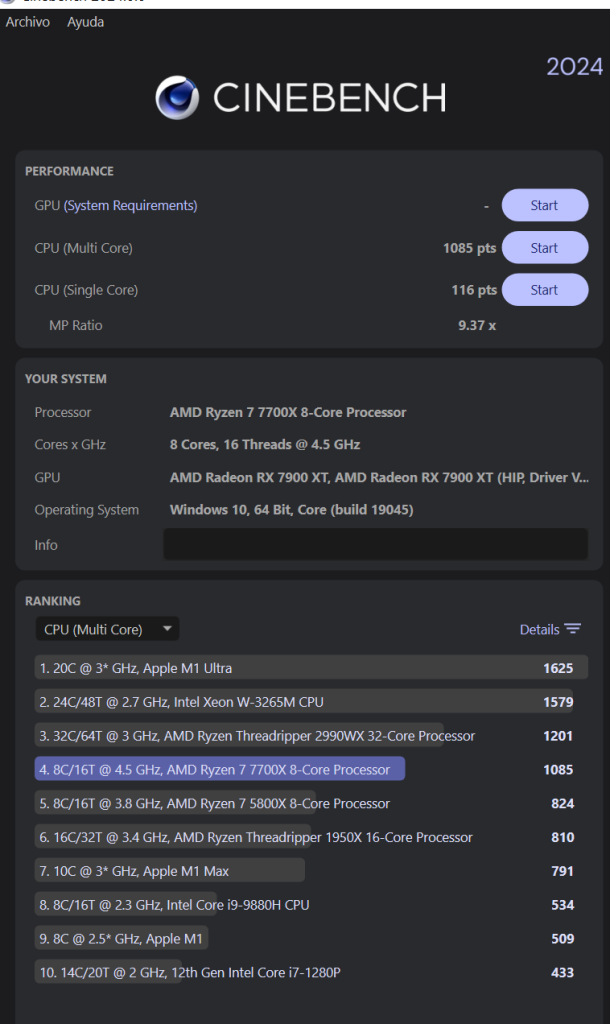Select the Apple M1 Max ranking row
This screenshot has width=610, height=1024.
pyautogui.click(x=311, y=871)
